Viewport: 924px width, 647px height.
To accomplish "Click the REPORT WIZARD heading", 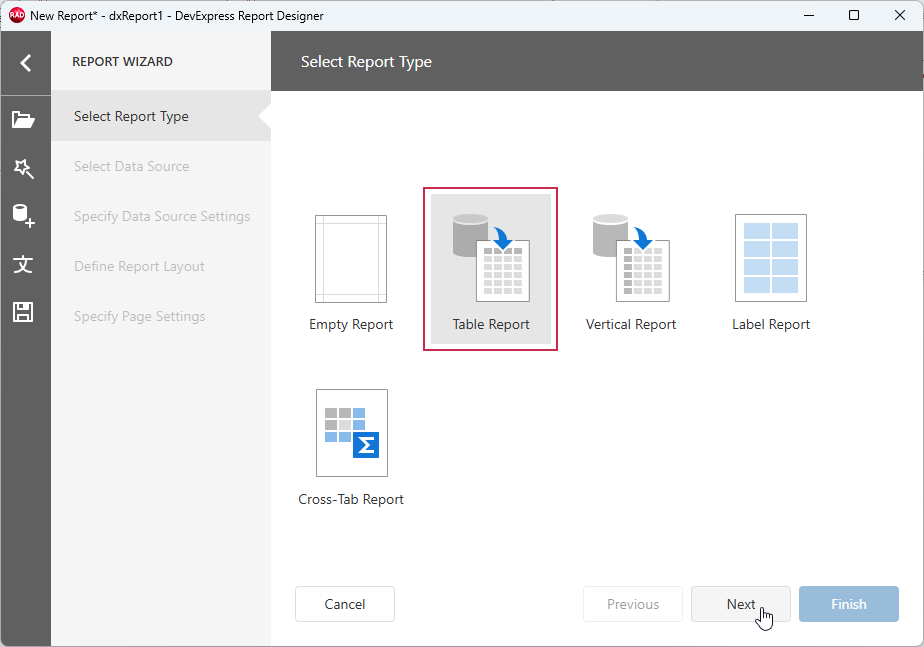I will (x=123, y=61).
